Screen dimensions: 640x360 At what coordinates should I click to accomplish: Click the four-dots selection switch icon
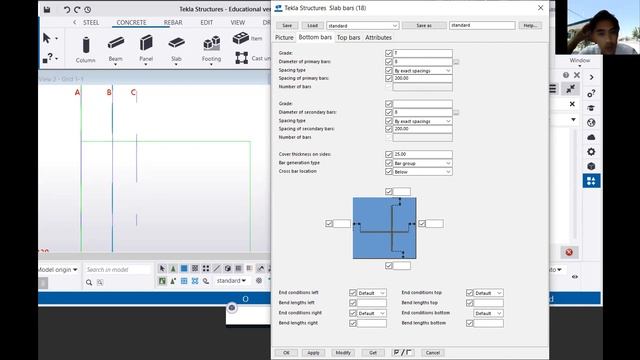[206, 268]
